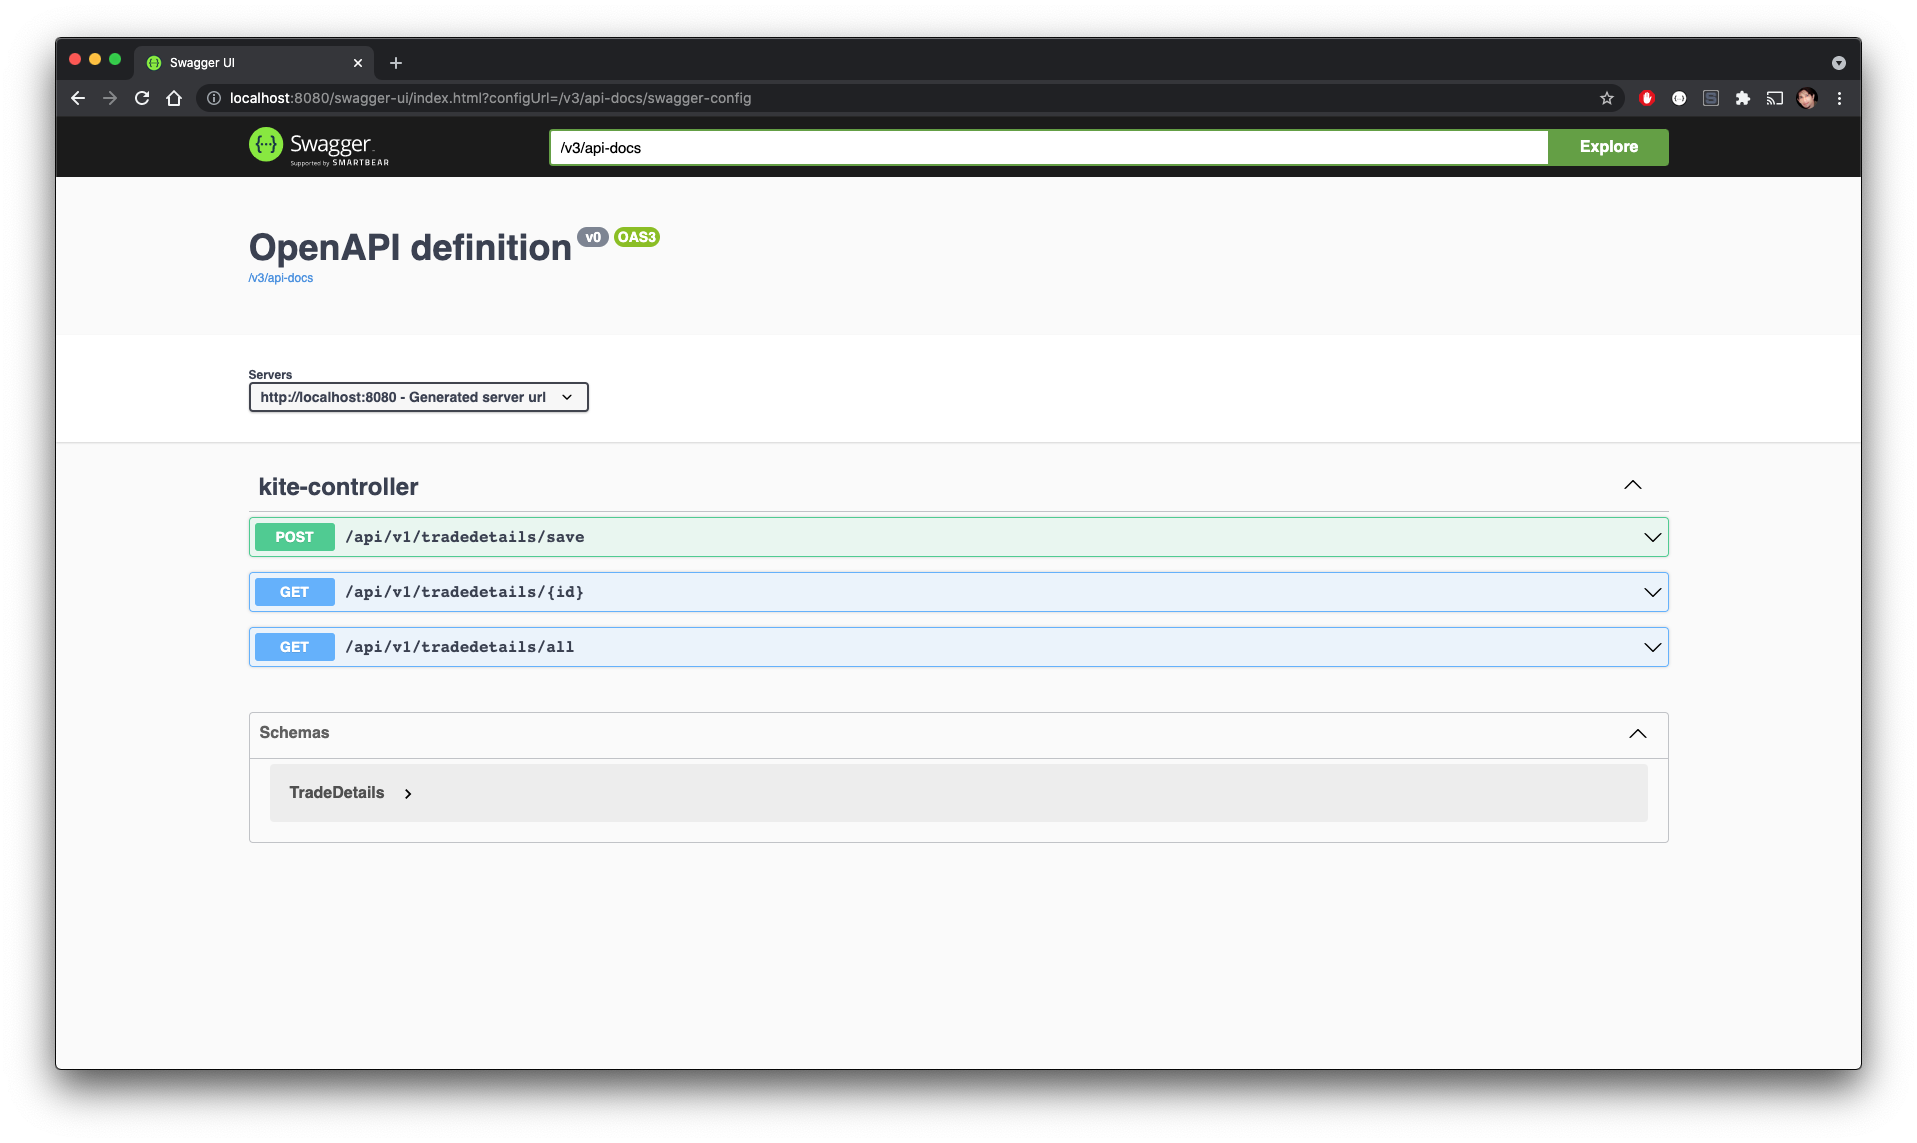The image size is (1917, 1143).
Task: Open the red ad-blocker extension icon
Action: [1647, 98]
